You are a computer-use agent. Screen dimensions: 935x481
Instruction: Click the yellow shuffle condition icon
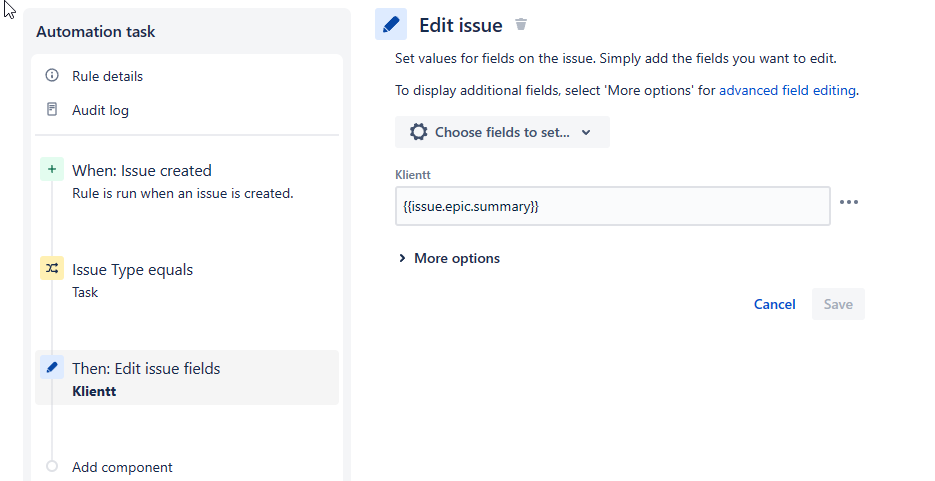[x=51, y=269]
